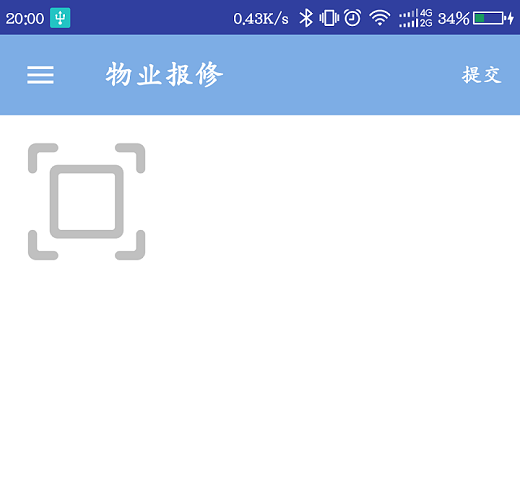Tap the vibrate mode icon
Screen dimensions: 520x478
click(329, 18)
